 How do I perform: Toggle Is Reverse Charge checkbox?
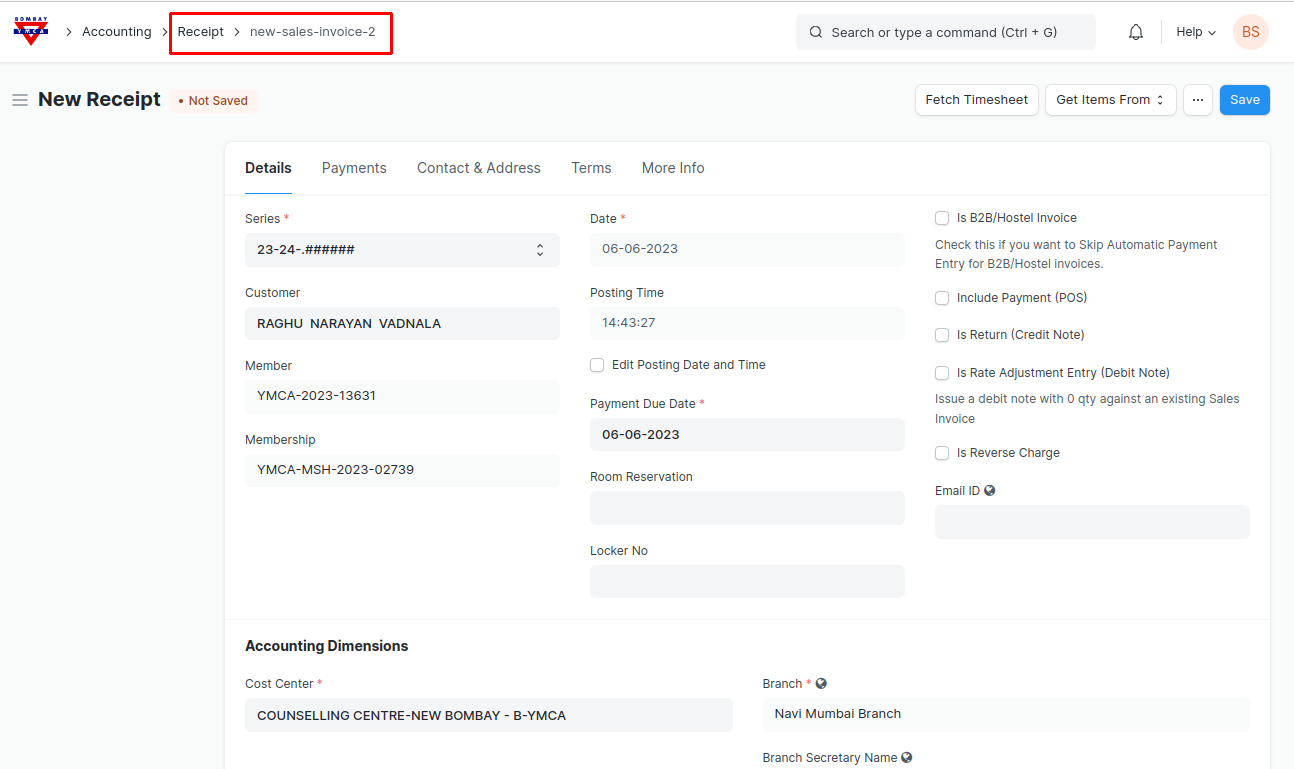point(942,453)
